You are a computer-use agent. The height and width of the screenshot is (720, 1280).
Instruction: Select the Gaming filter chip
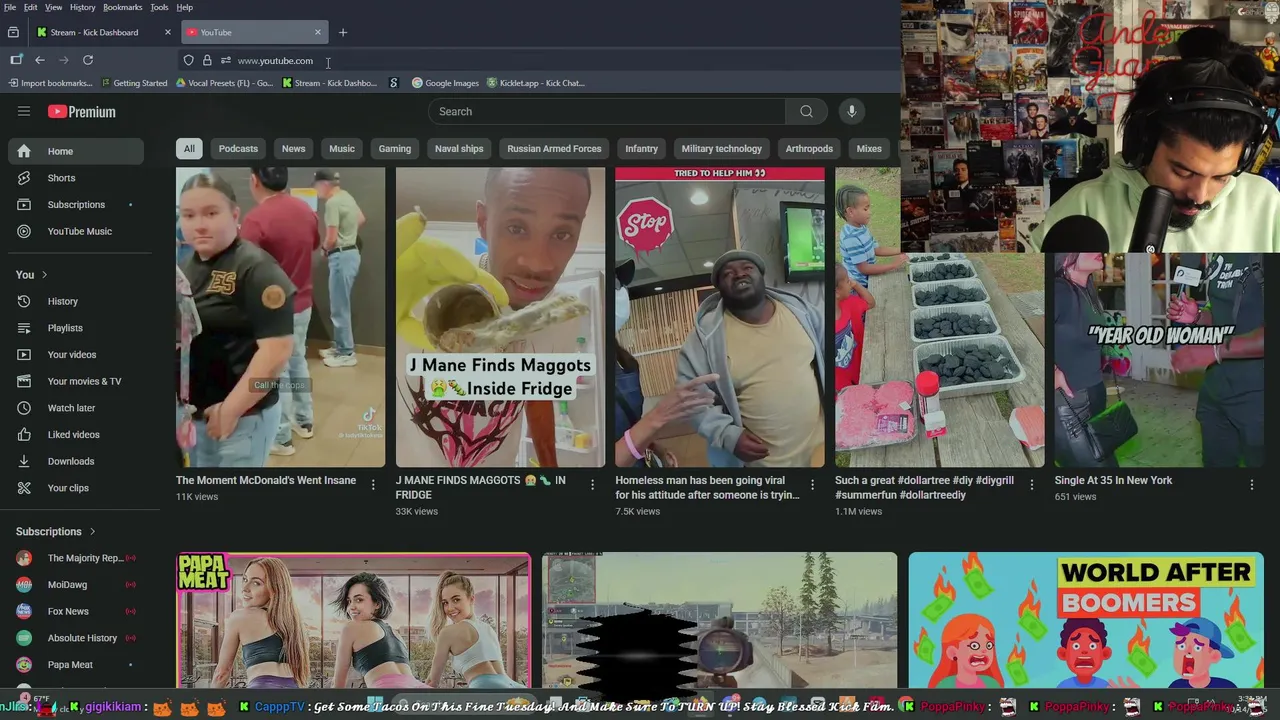click(x=395, y=149)
